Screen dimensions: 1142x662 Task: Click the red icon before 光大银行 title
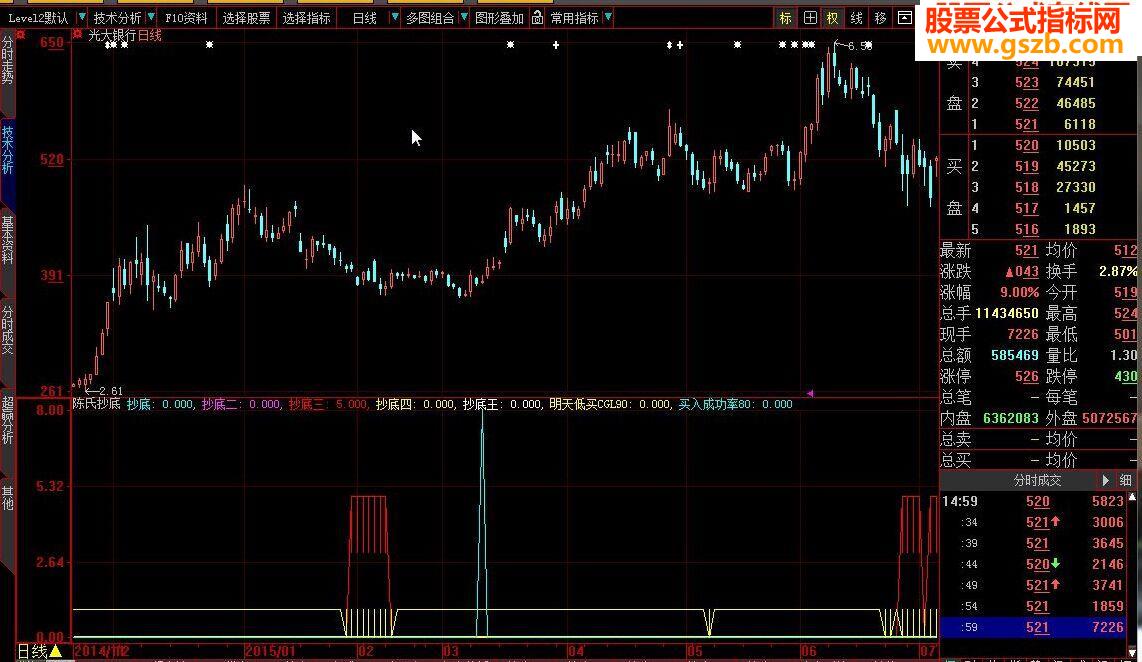(78, 34)
